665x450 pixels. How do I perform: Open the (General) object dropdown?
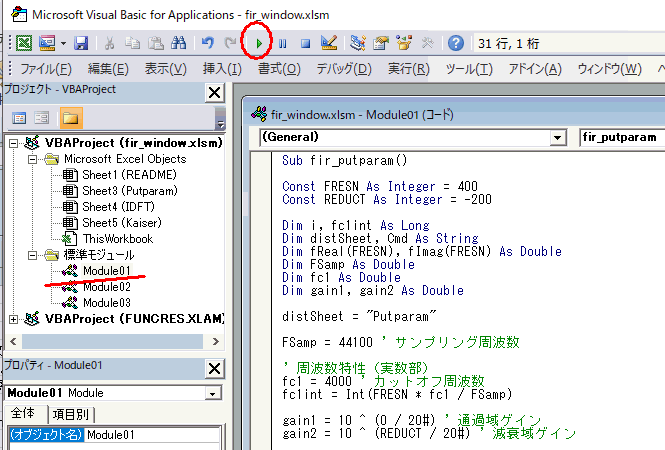tap(557, 137)
